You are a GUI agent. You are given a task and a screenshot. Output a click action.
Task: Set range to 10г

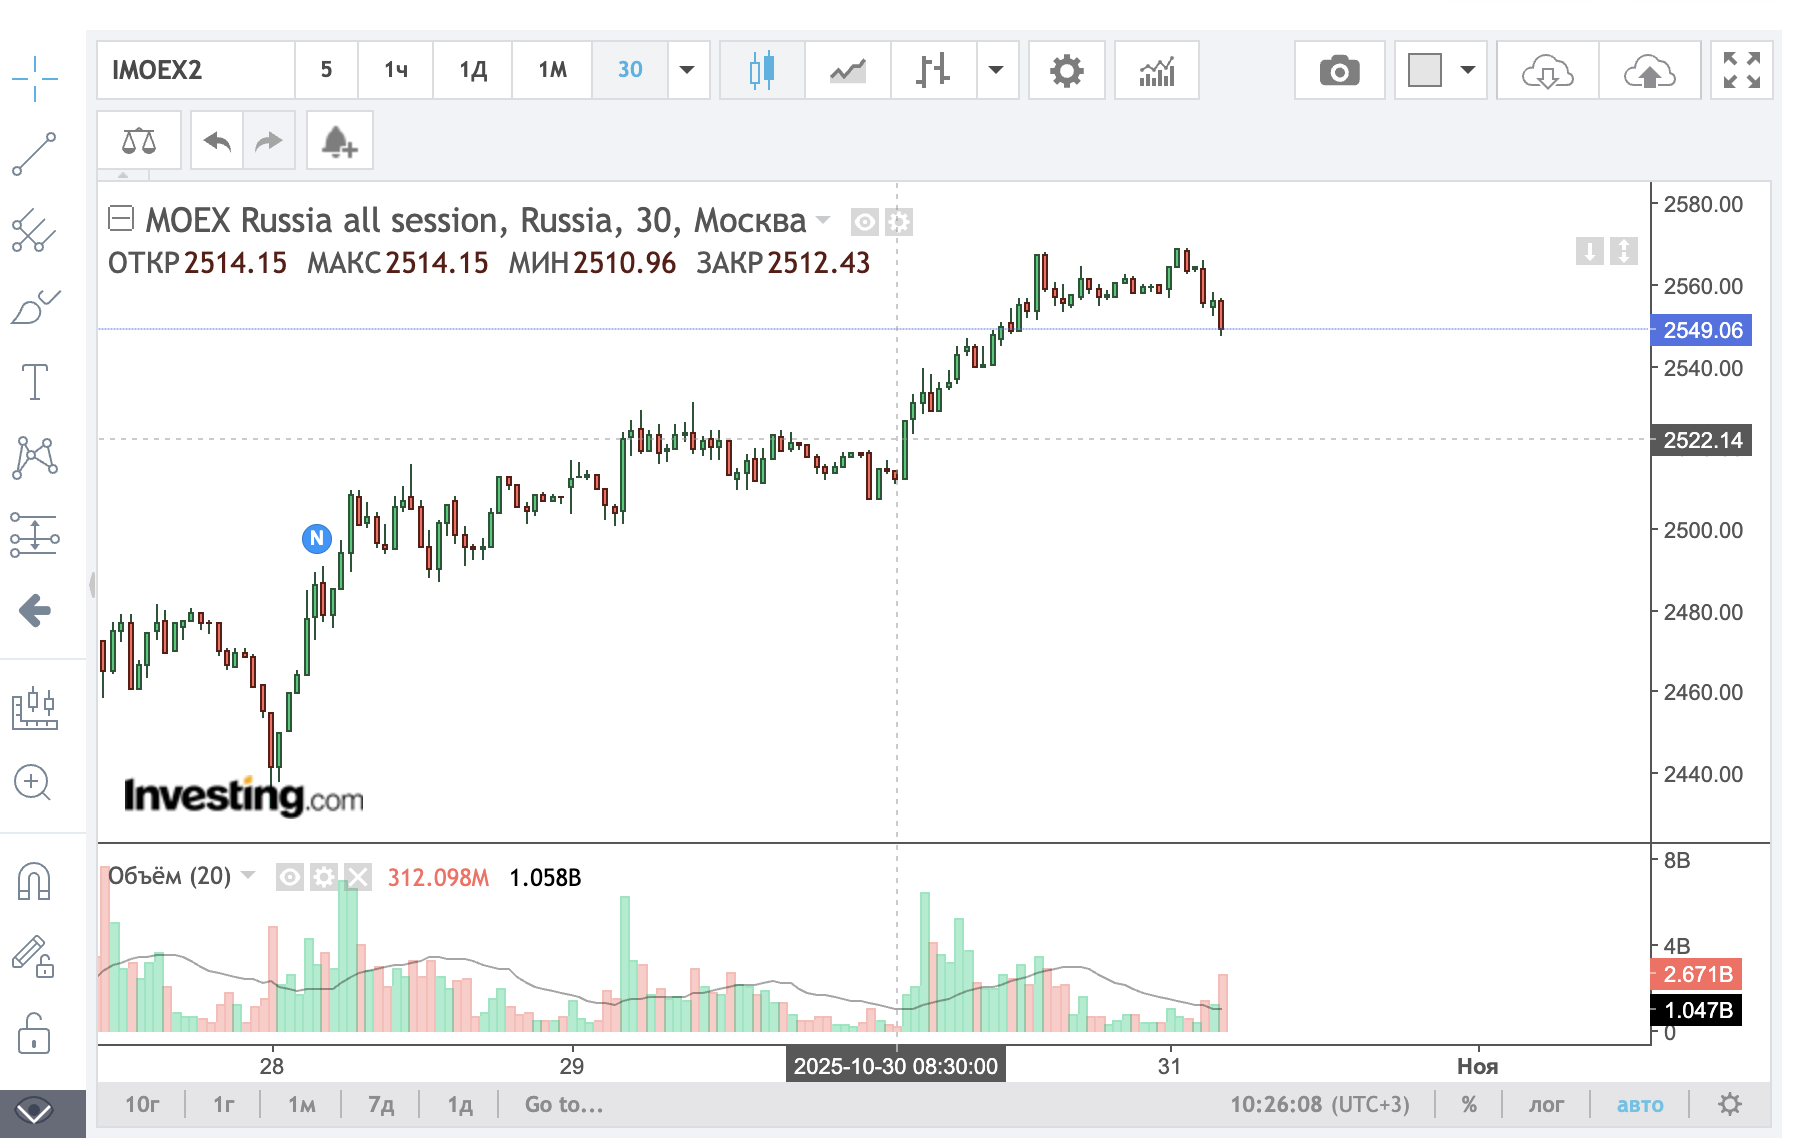[142, 1105]
